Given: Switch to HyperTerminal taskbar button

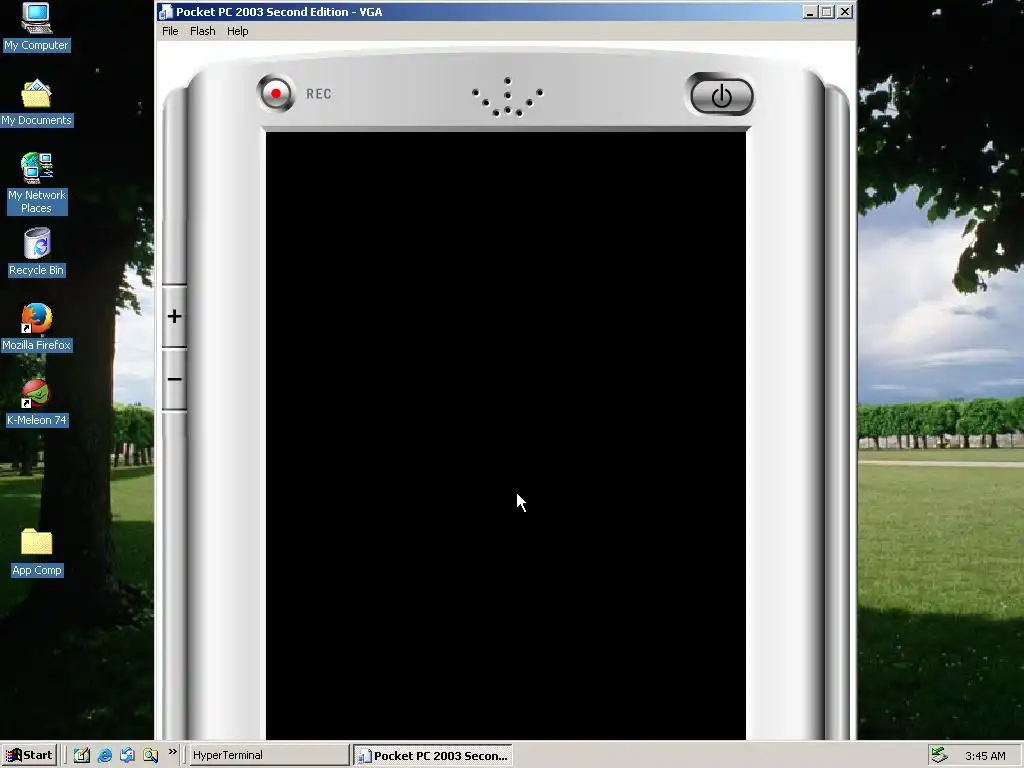Looking at the screenshot, I should tap(269, 755).
